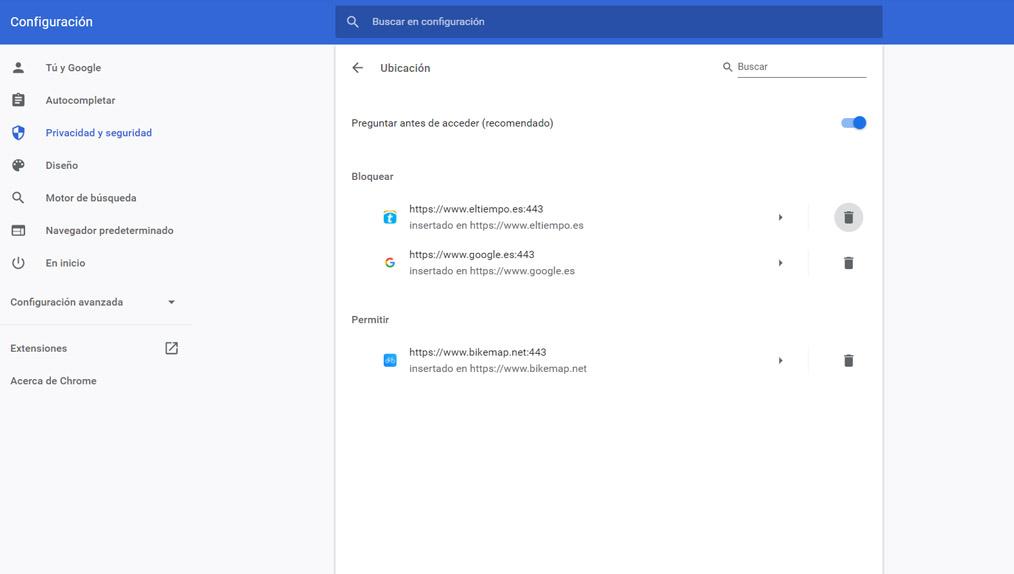Select Autocompletar in the sidebar
This screenshot has height=574, width=1014.
[80, 100]
